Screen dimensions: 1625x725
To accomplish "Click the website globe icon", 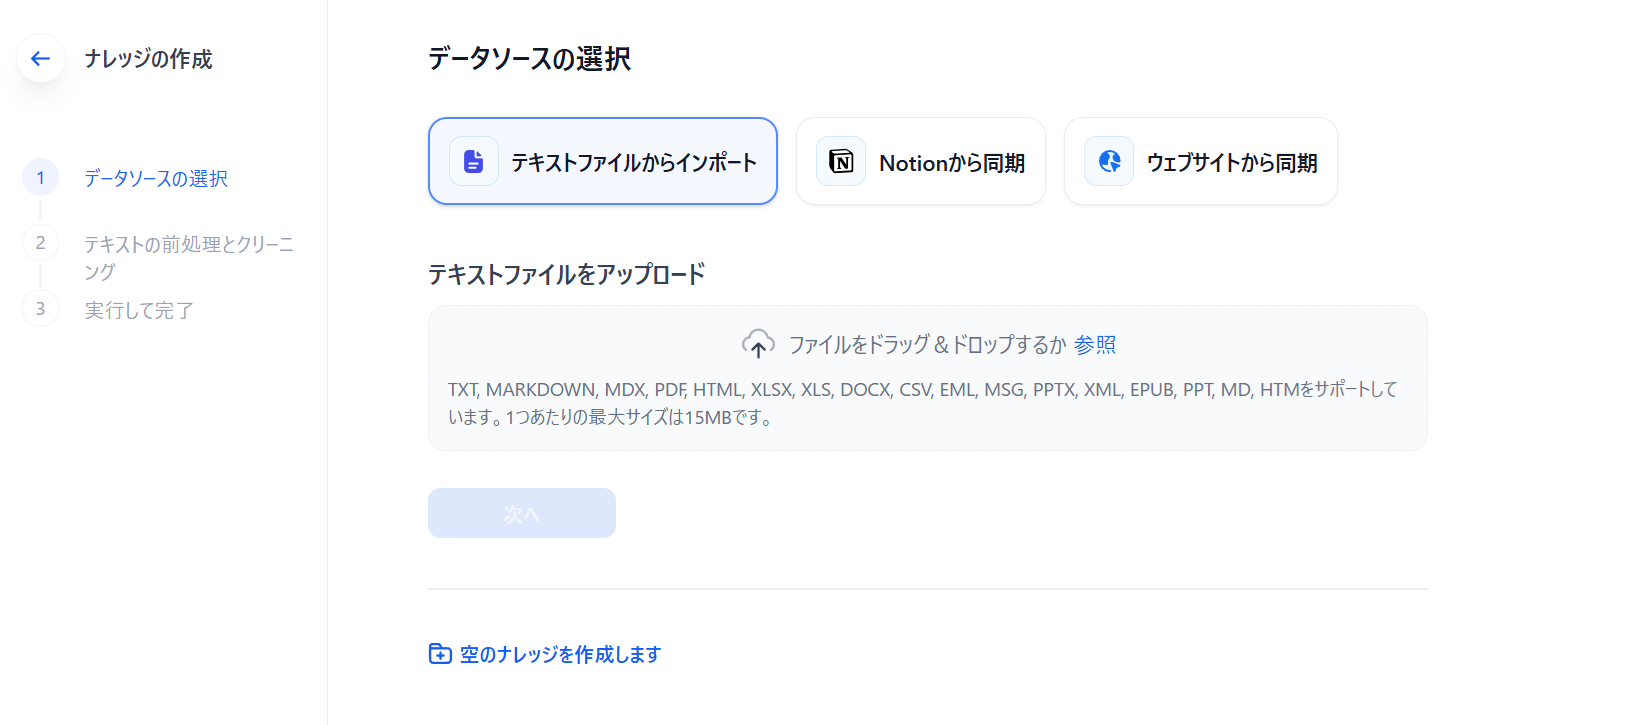I will point(1109,161).
